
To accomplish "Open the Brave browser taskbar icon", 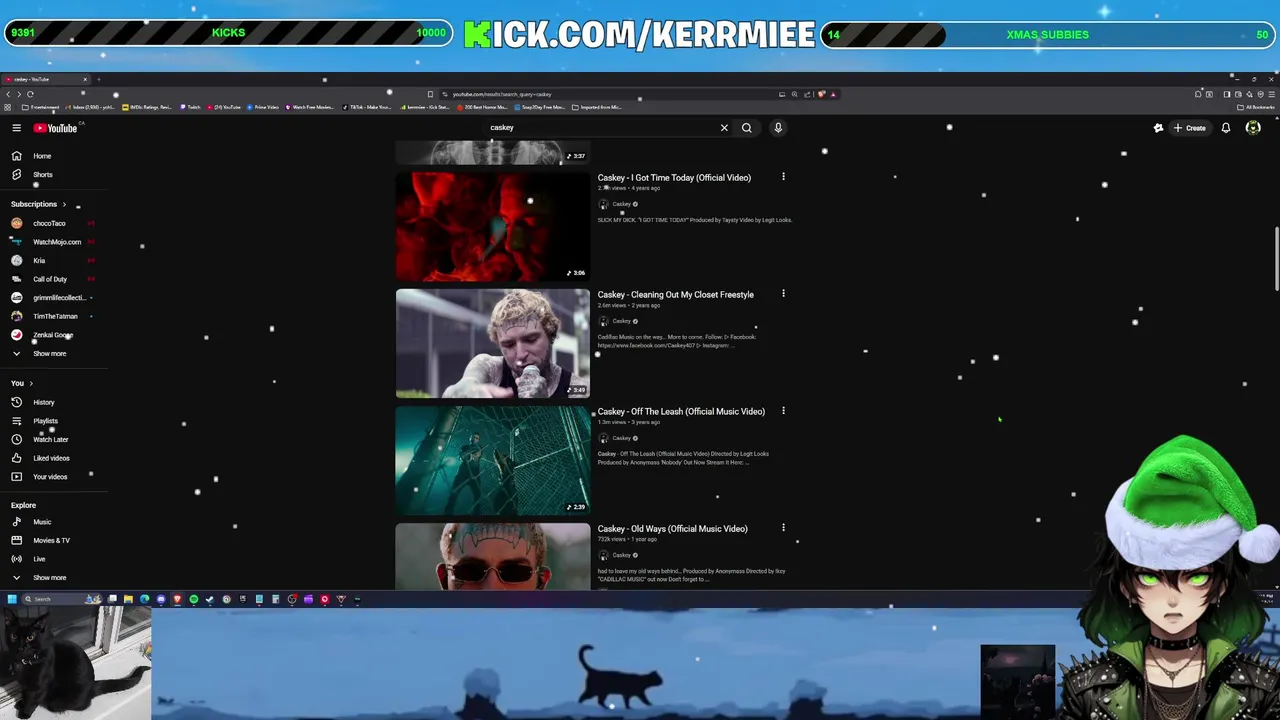I will coord(177,599).
